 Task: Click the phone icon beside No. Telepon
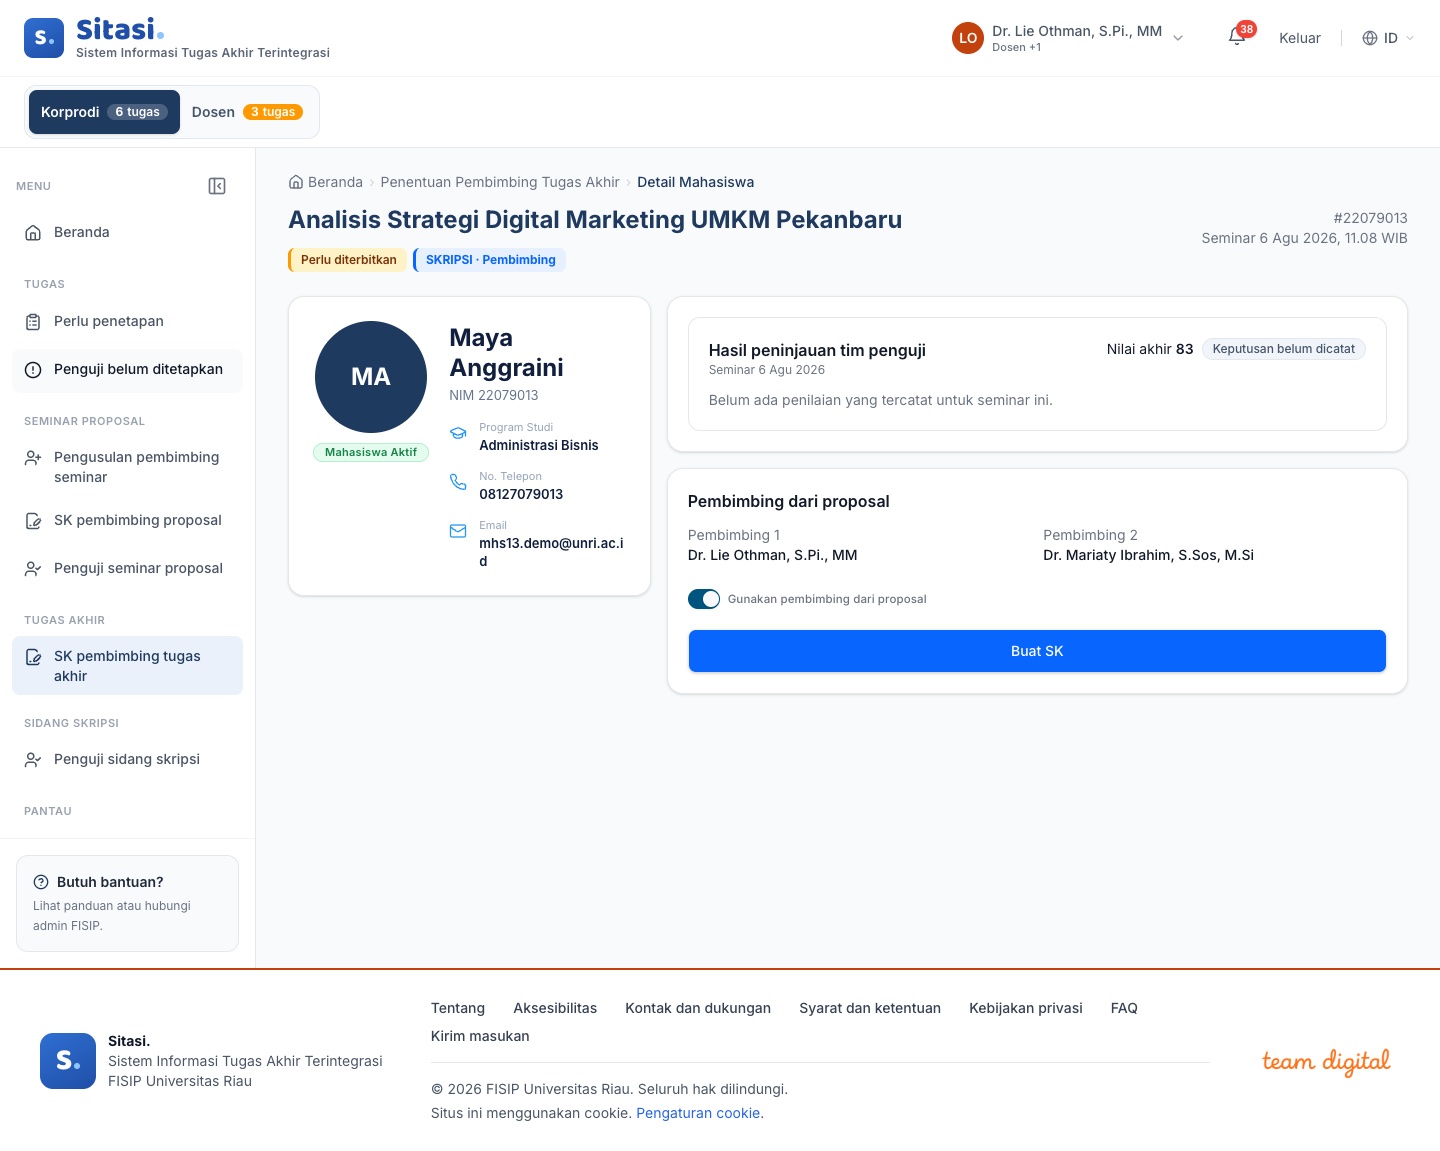pos(458,482)
